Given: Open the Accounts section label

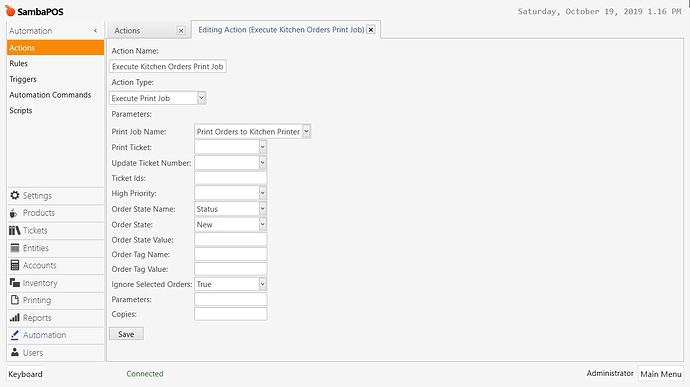Looking at the screenshot, I should click(40, 265).
